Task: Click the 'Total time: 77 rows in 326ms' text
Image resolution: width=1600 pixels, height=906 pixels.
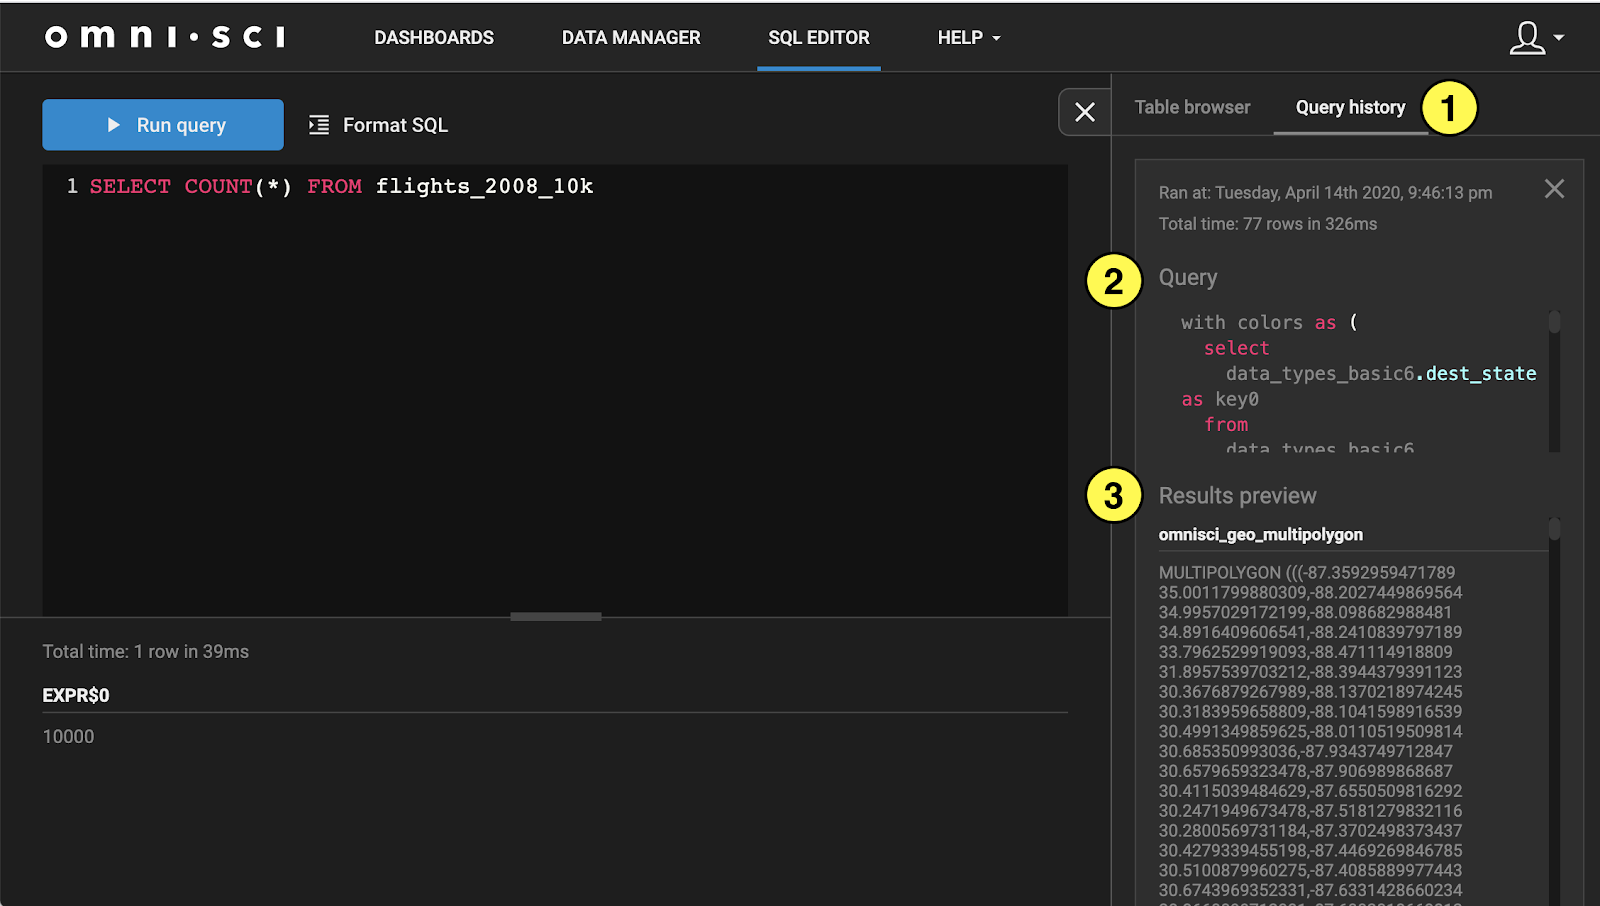Action: tap(1267, 224)
